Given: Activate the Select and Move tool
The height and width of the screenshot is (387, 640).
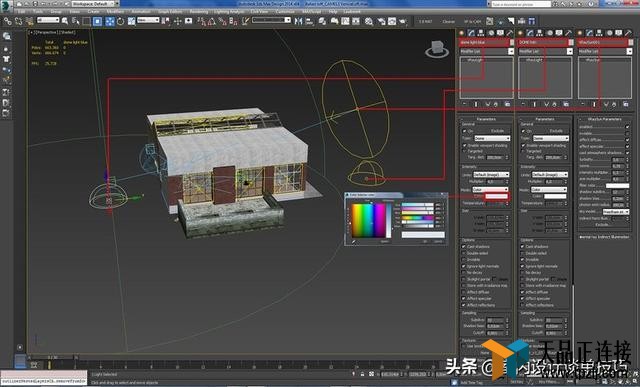Looking at the screenshot, I should pos(109,21).
